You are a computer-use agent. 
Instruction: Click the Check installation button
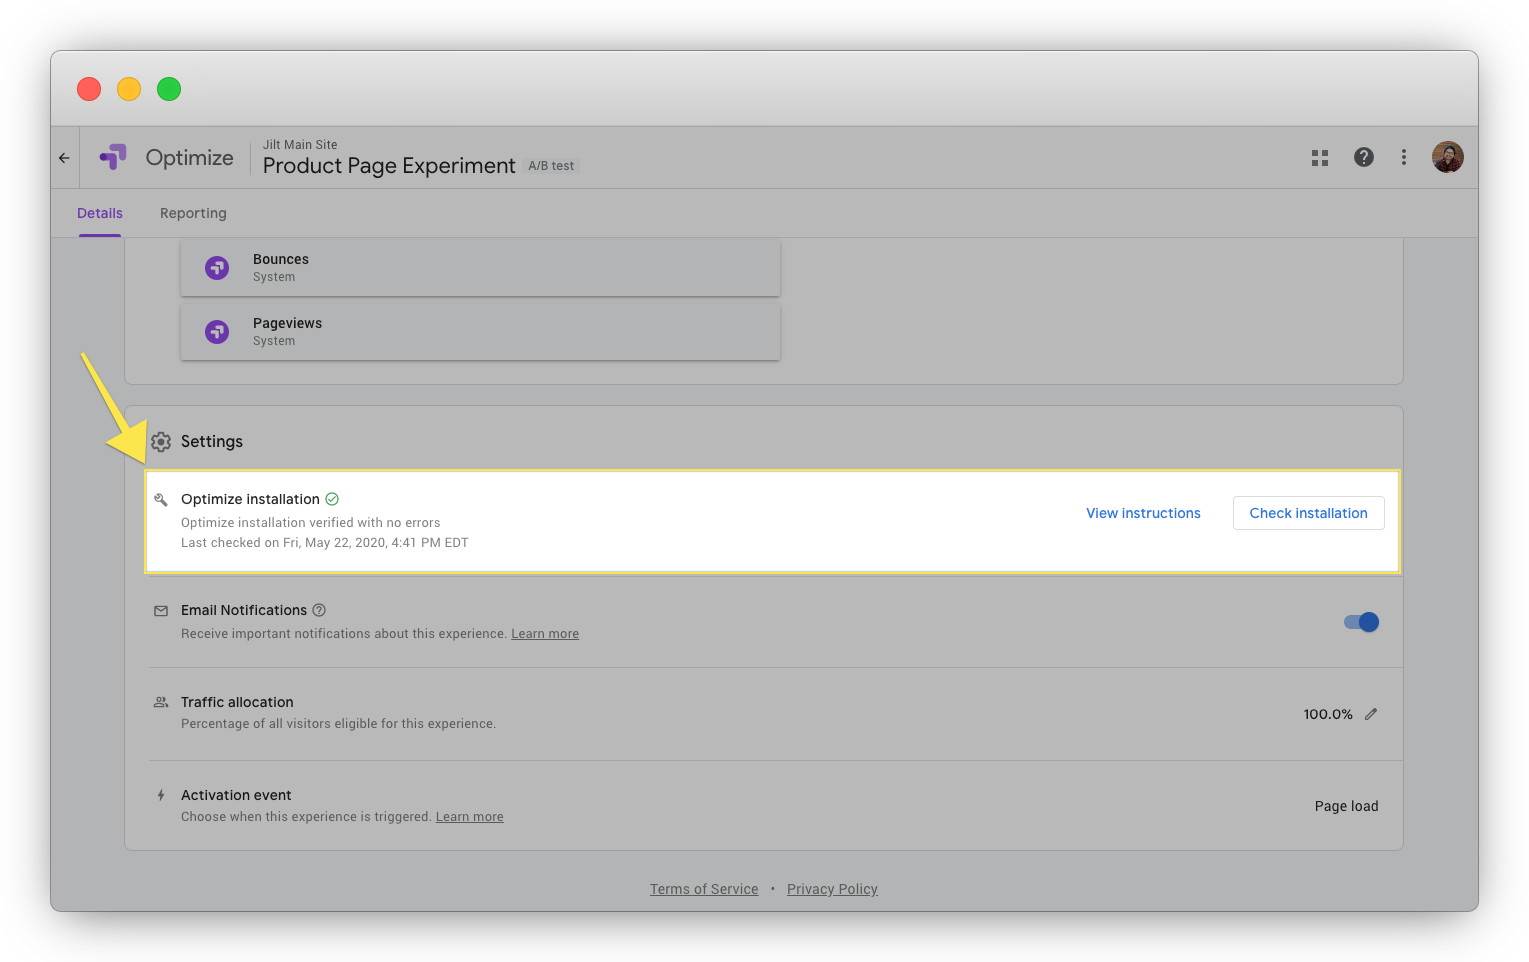(x=1308, y=513)
